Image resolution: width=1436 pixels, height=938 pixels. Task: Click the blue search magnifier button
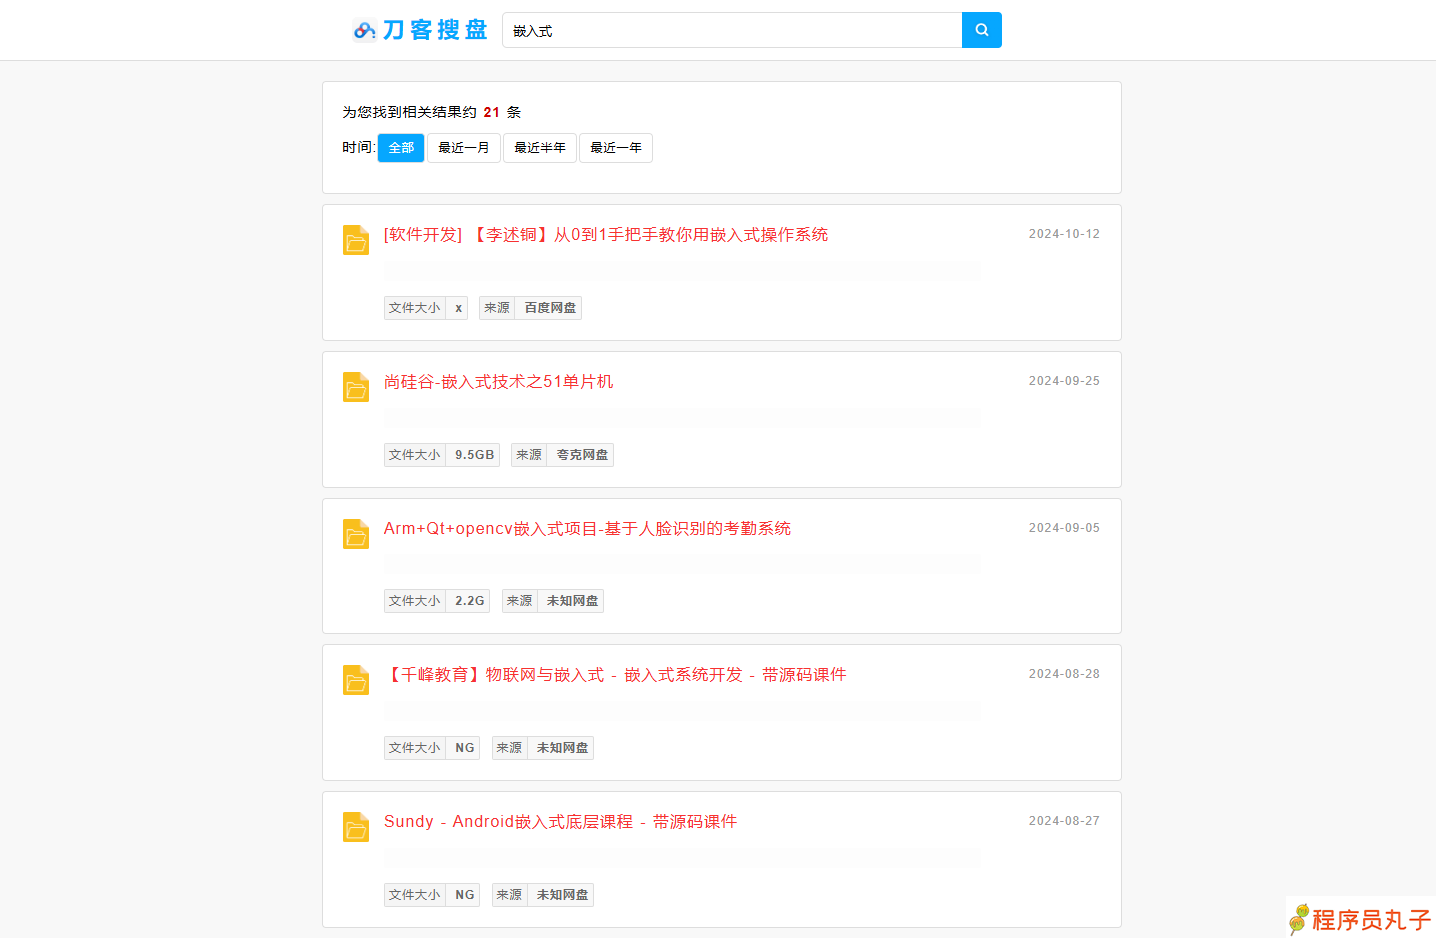click(x=981, y=30)
